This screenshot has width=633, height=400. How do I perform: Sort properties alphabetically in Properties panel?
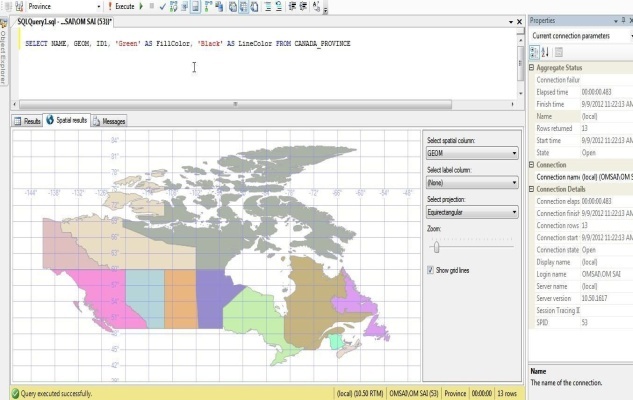545,52
